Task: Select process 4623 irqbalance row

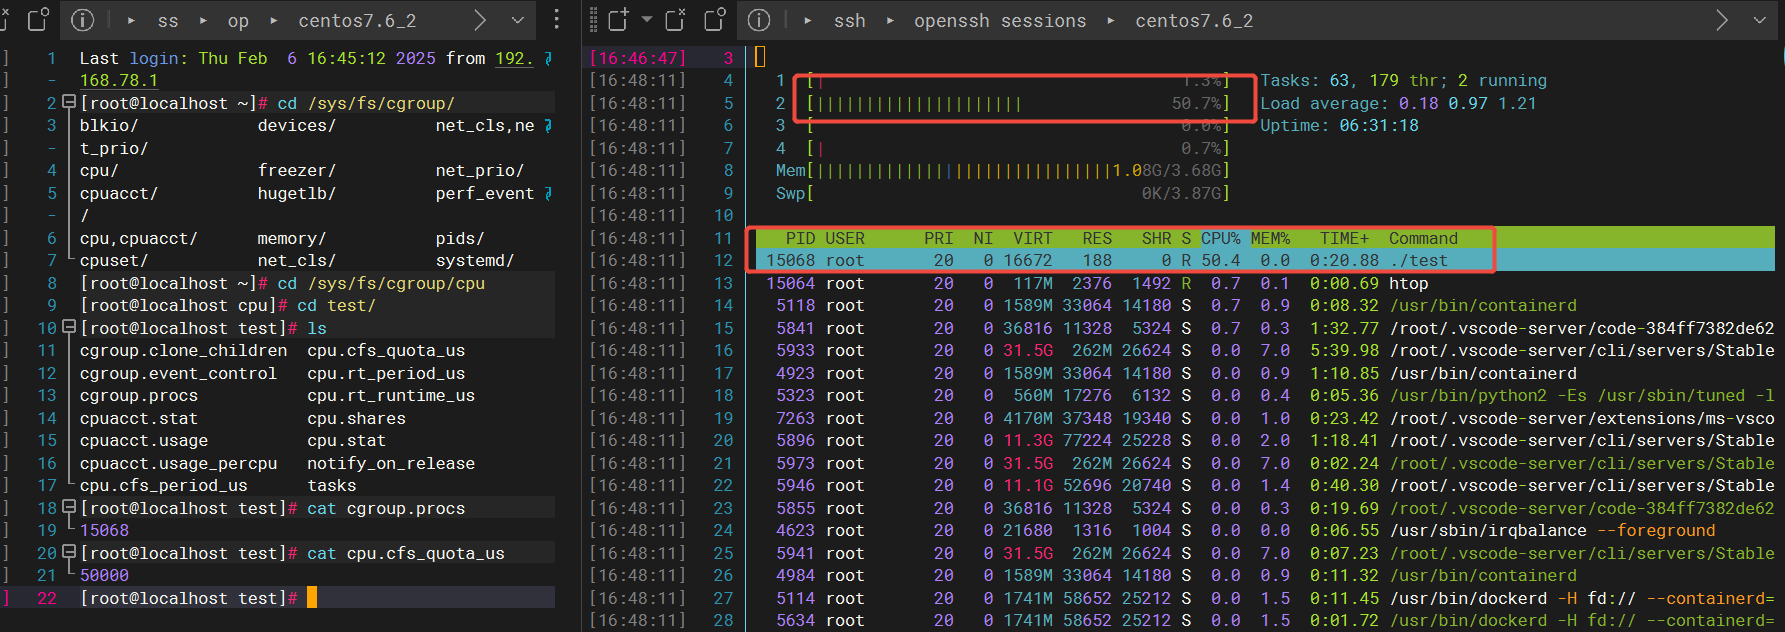Action: (x=1265, y=530)
